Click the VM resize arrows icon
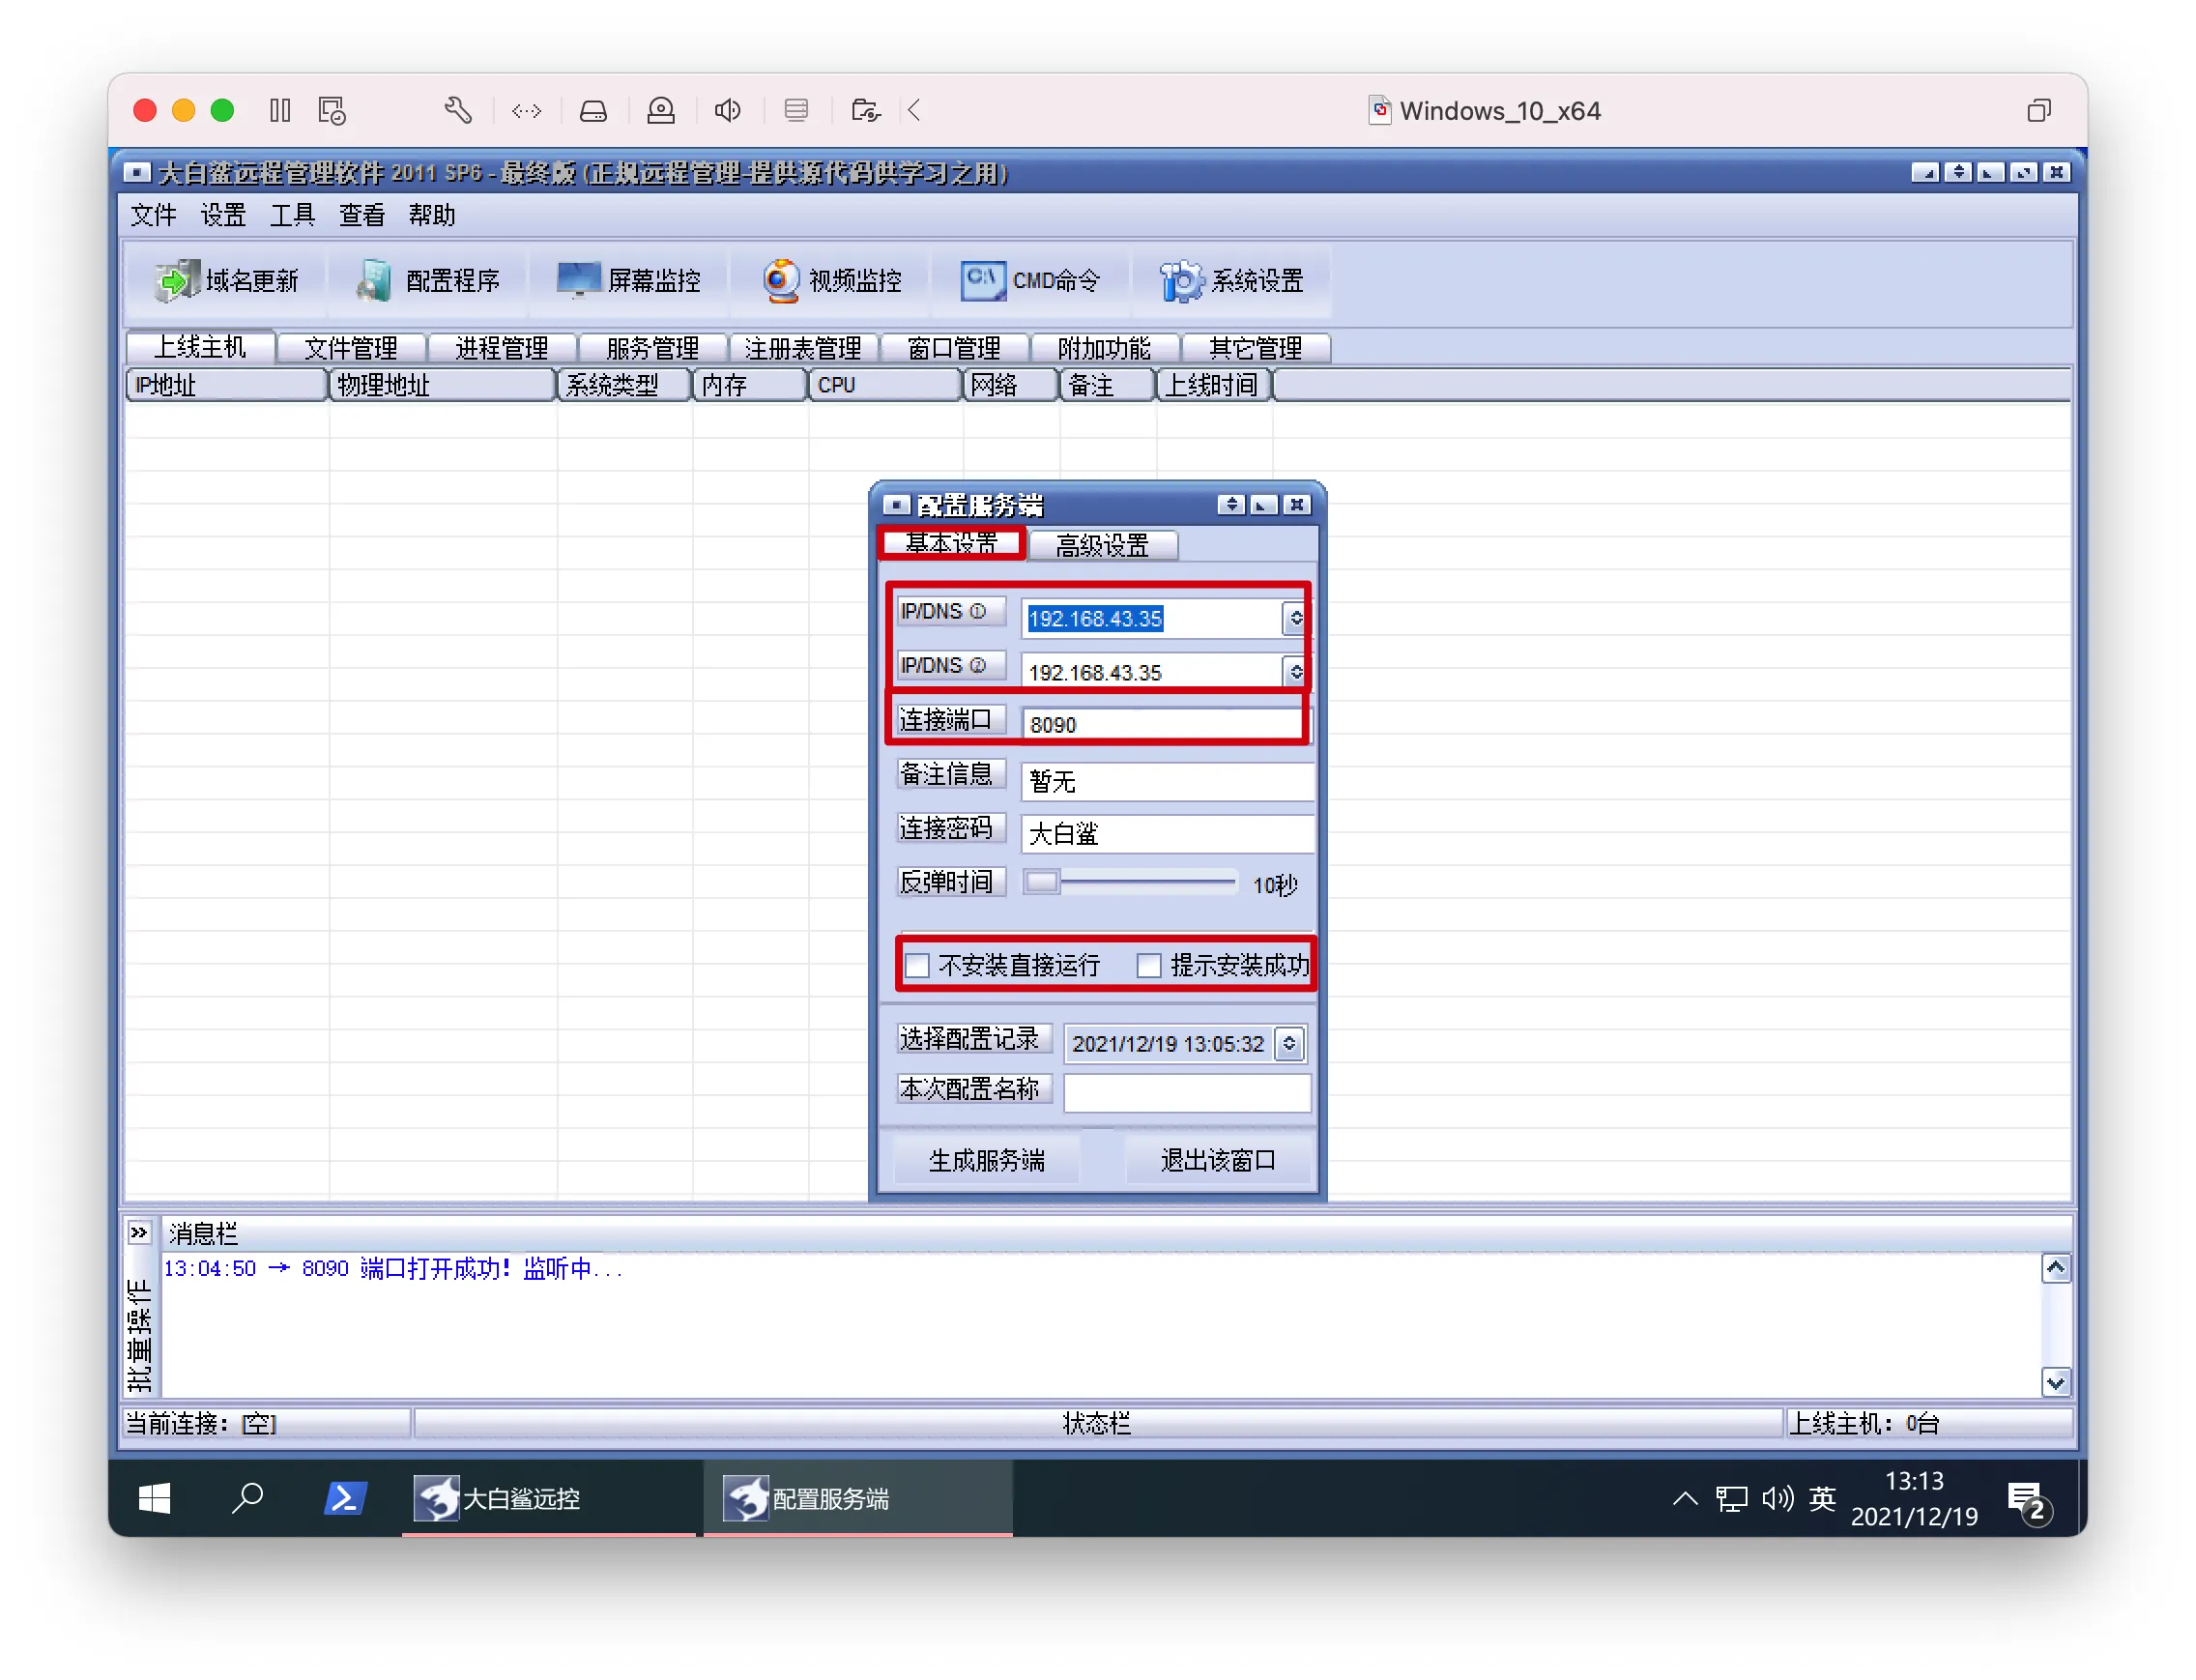 [526, 110]
